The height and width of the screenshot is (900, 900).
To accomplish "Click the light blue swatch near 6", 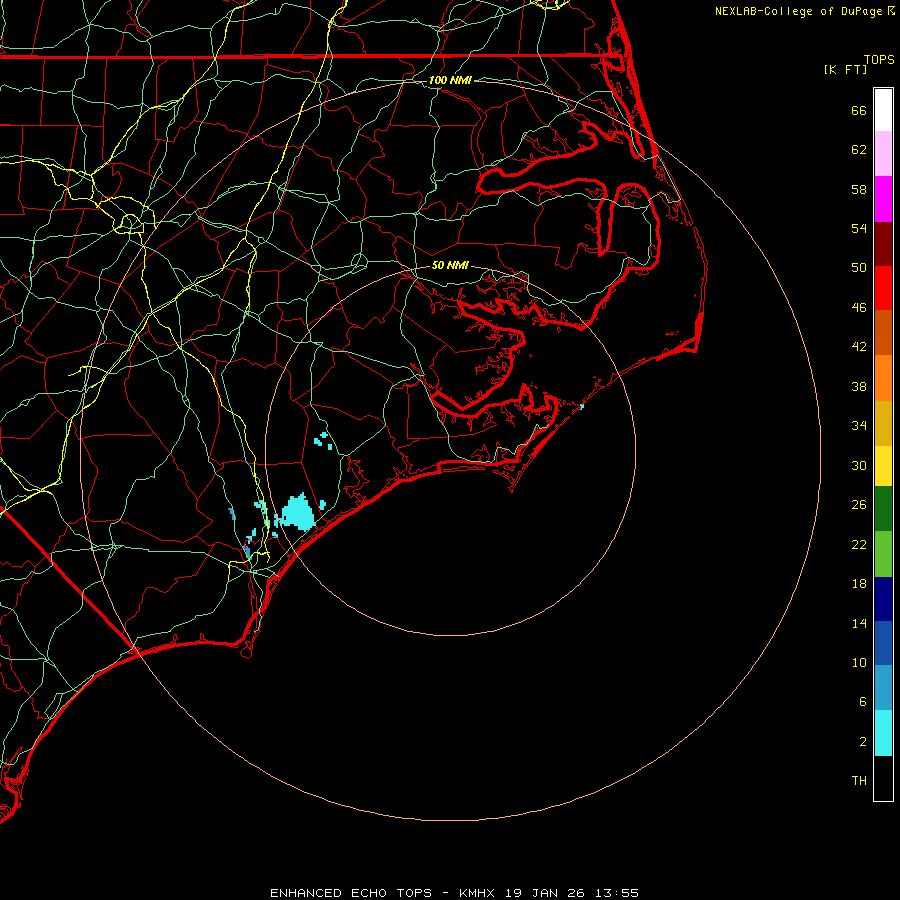I will [x=883, y=687].
